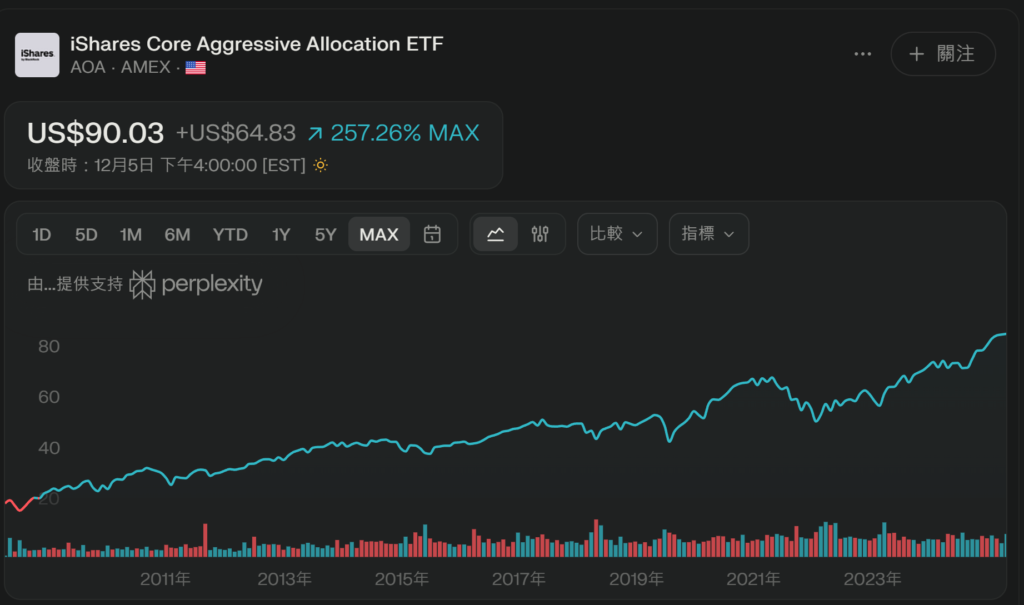Click the iShares logo icon
The height and width of the screenshot is (605, 1024).
(x=37, y=55)
